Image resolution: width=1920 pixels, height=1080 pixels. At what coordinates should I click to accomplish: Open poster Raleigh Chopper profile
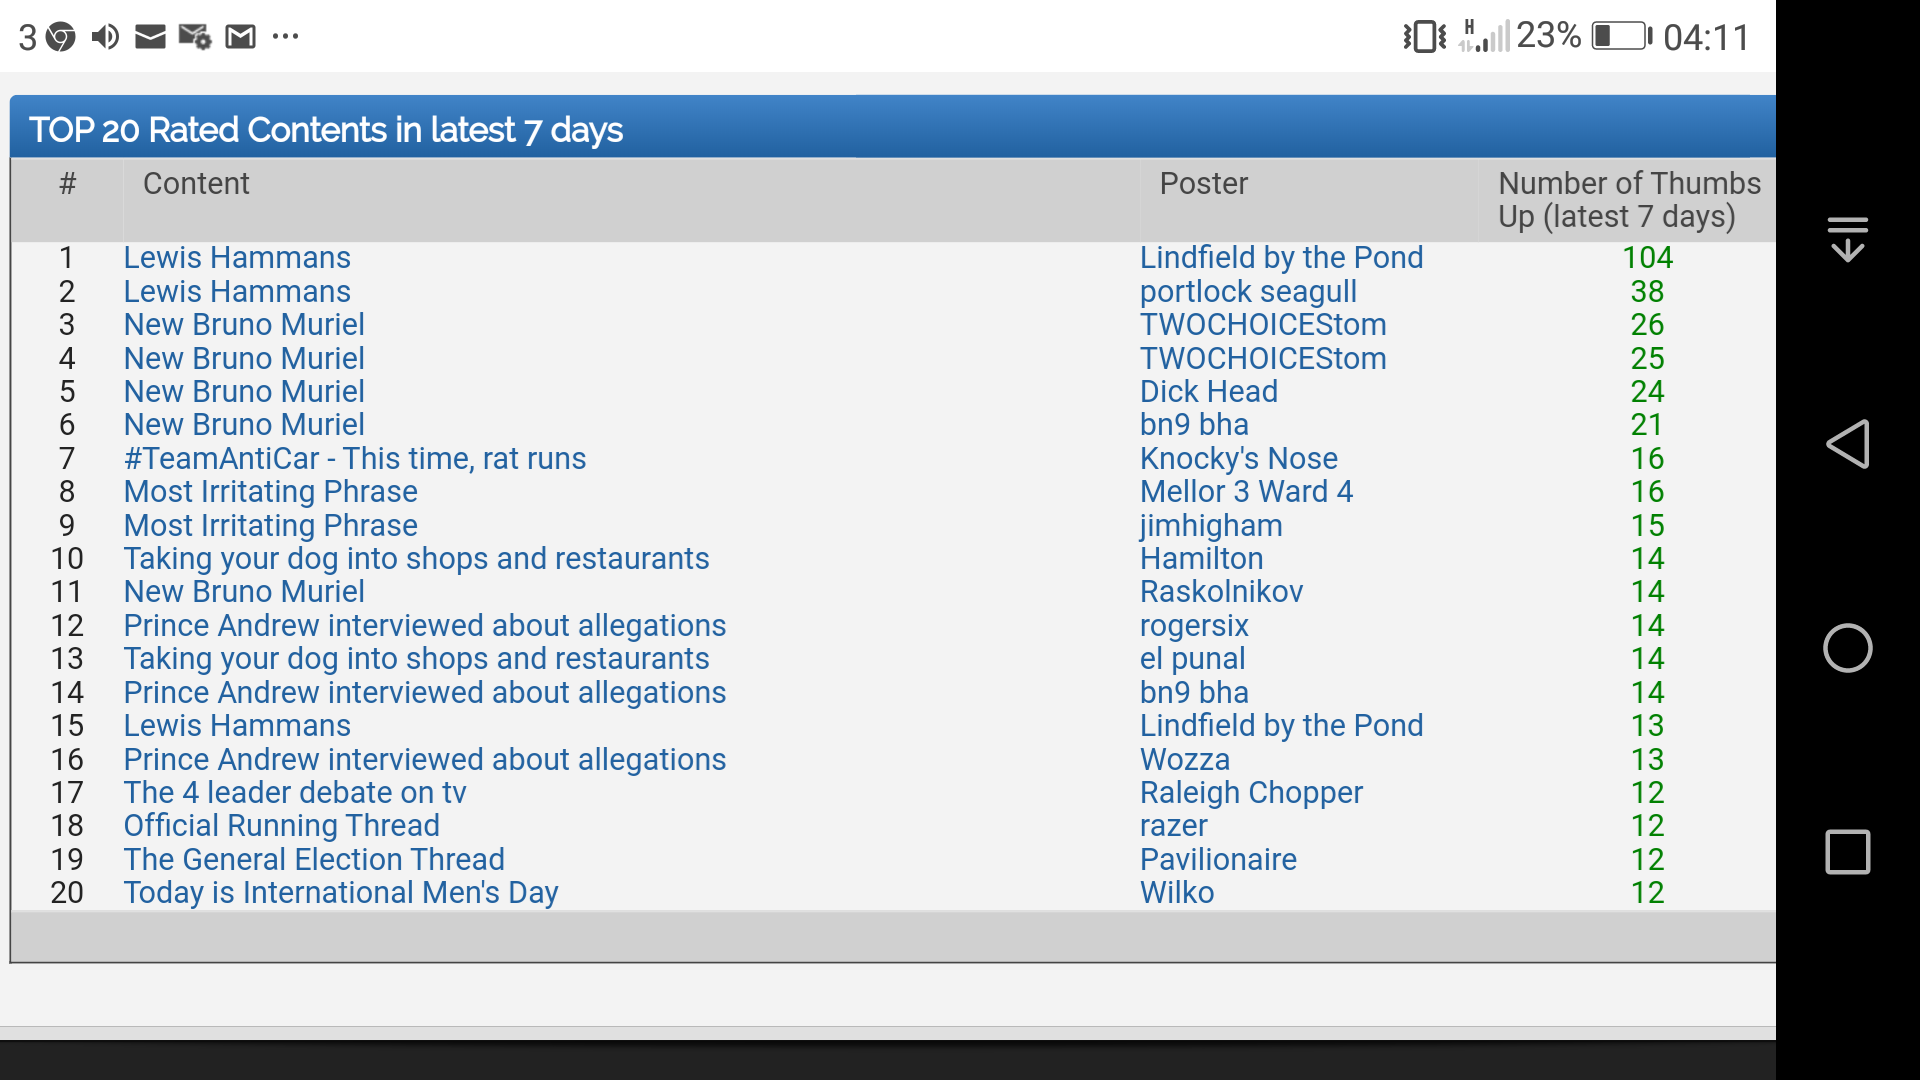[1251, 793]
